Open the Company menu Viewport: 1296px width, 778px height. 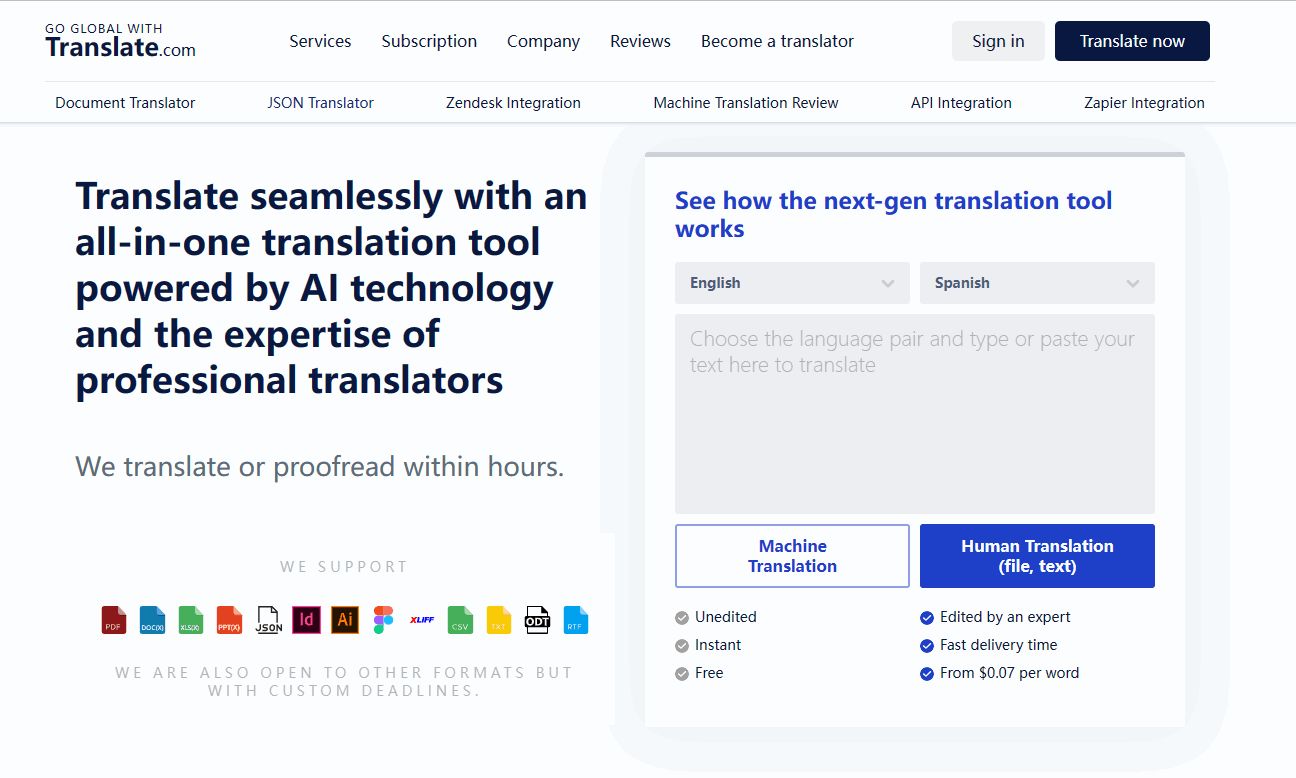(543, 41)
